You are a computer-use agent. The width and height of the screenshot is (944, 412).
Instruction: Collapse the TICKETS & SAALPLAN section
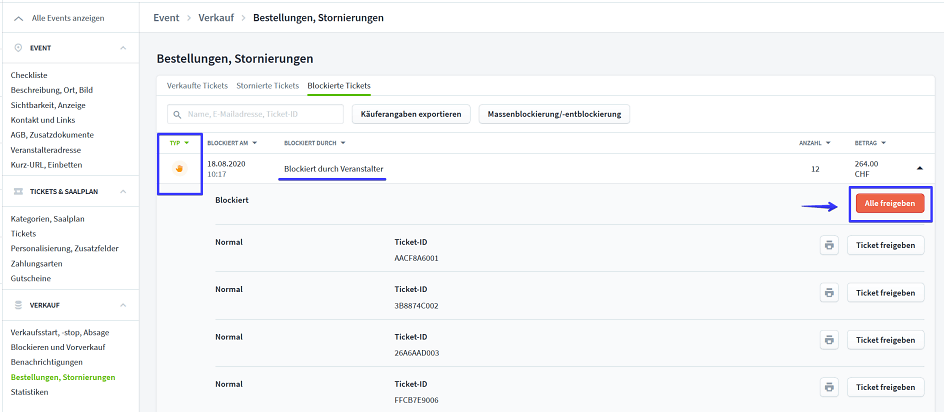(123, 191)
